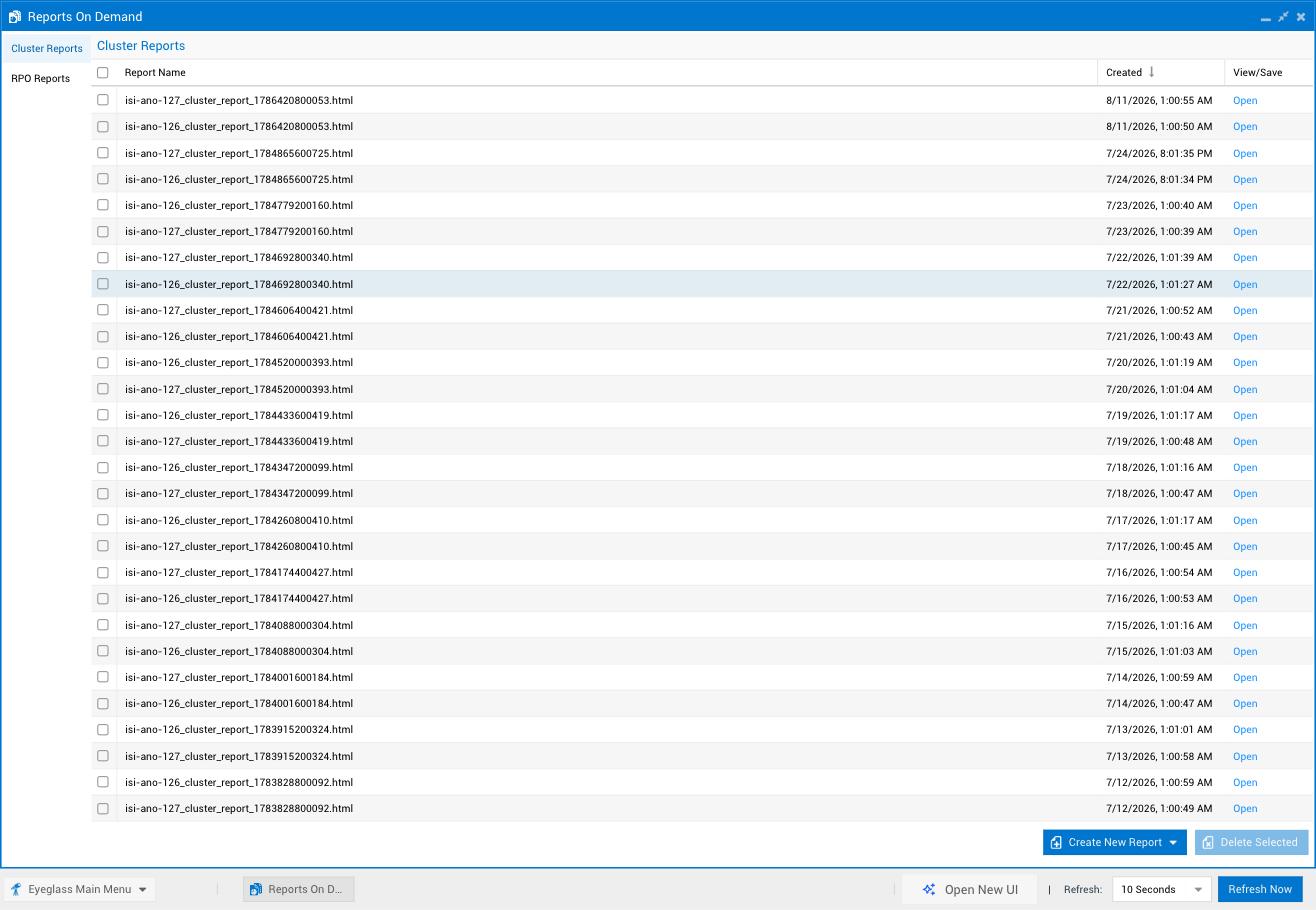
Task: Check the box for isi-ano-127_cluster_report_1784606400421.html
Action: click(x=103, y=310)
